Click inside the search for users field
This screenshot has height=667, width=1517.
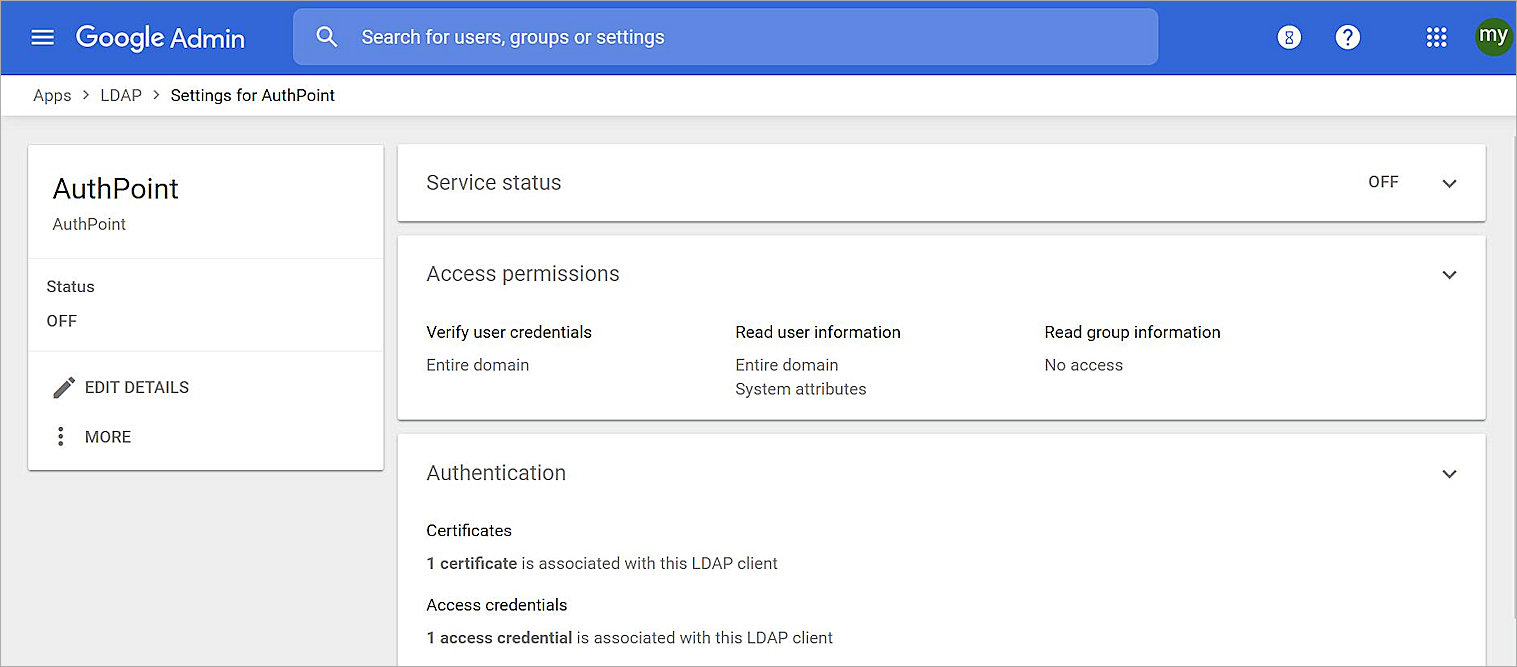[700, 36]
